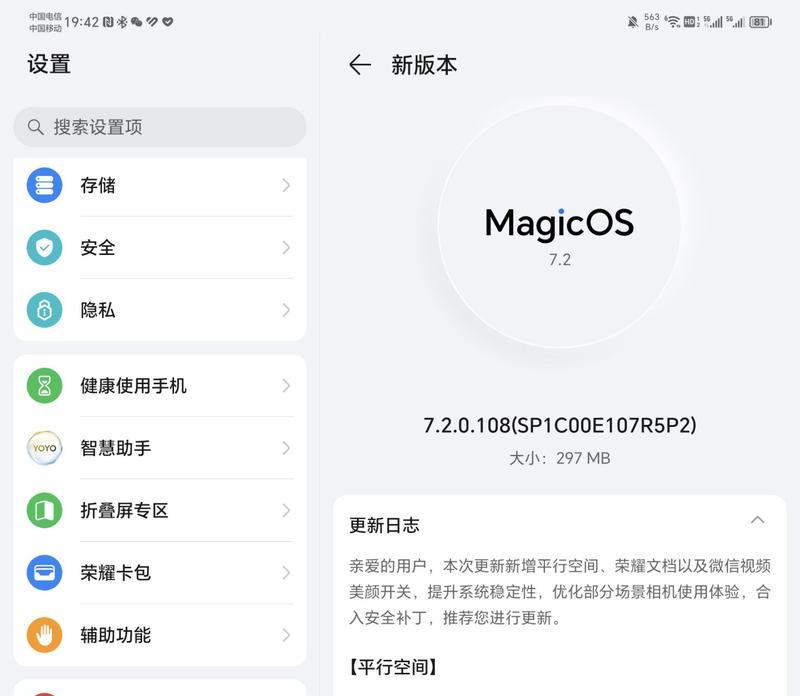Select the 安全 settings entry

(x=160, y=247)
